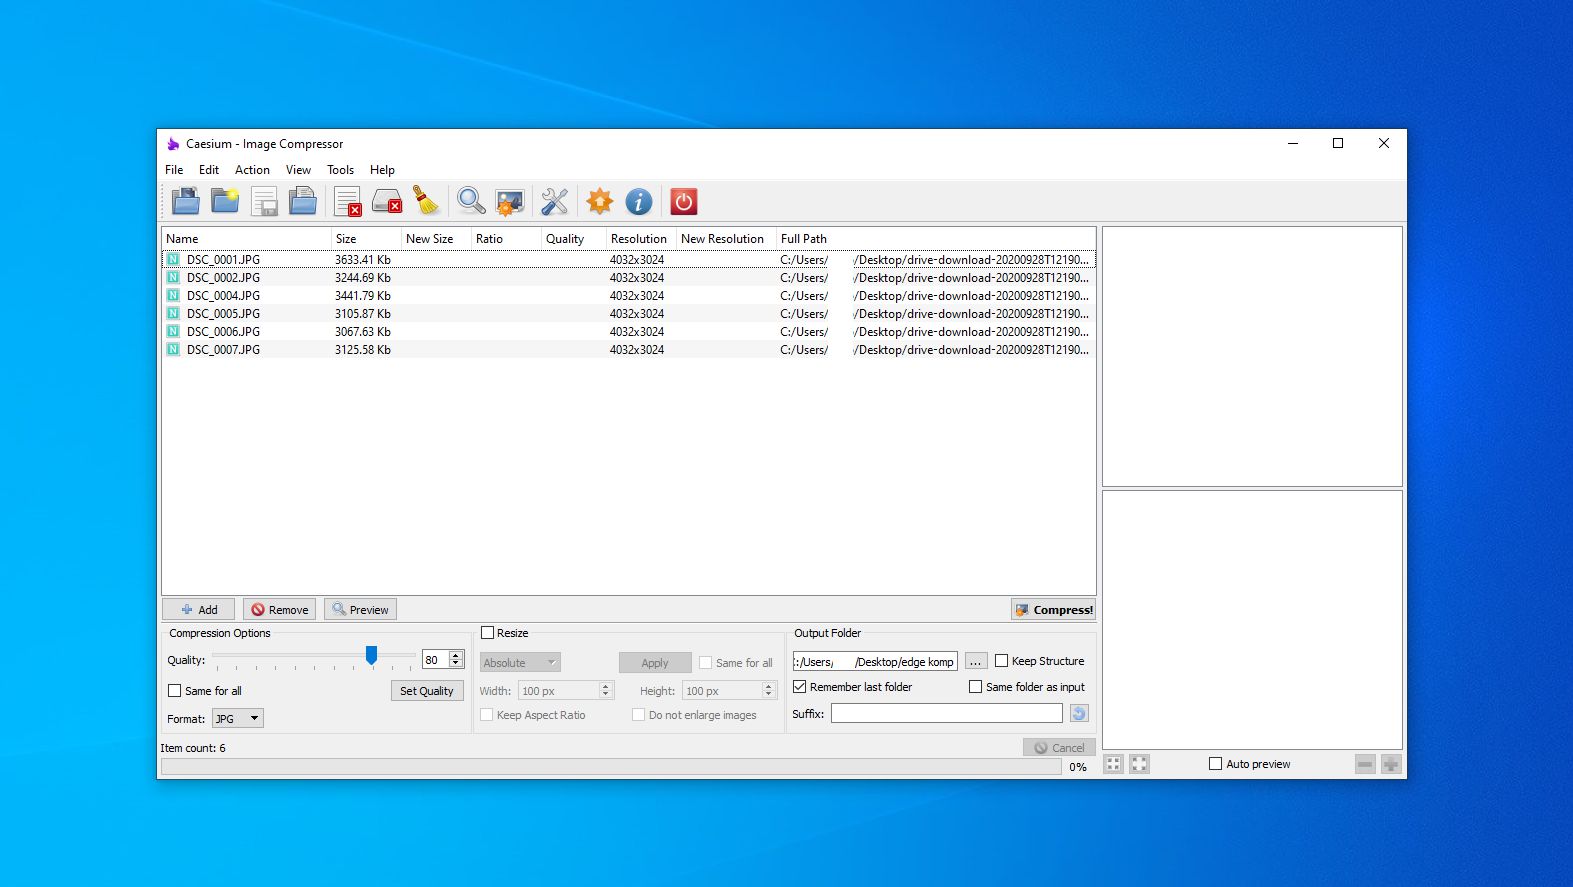Click the Remove Item toolbar icon
1573x887 pixels.
[x=348, y=201]
